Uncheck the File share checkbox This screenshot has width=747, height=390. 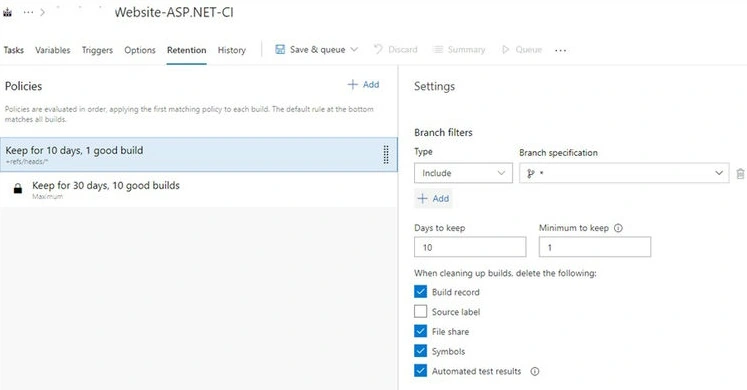420,331
